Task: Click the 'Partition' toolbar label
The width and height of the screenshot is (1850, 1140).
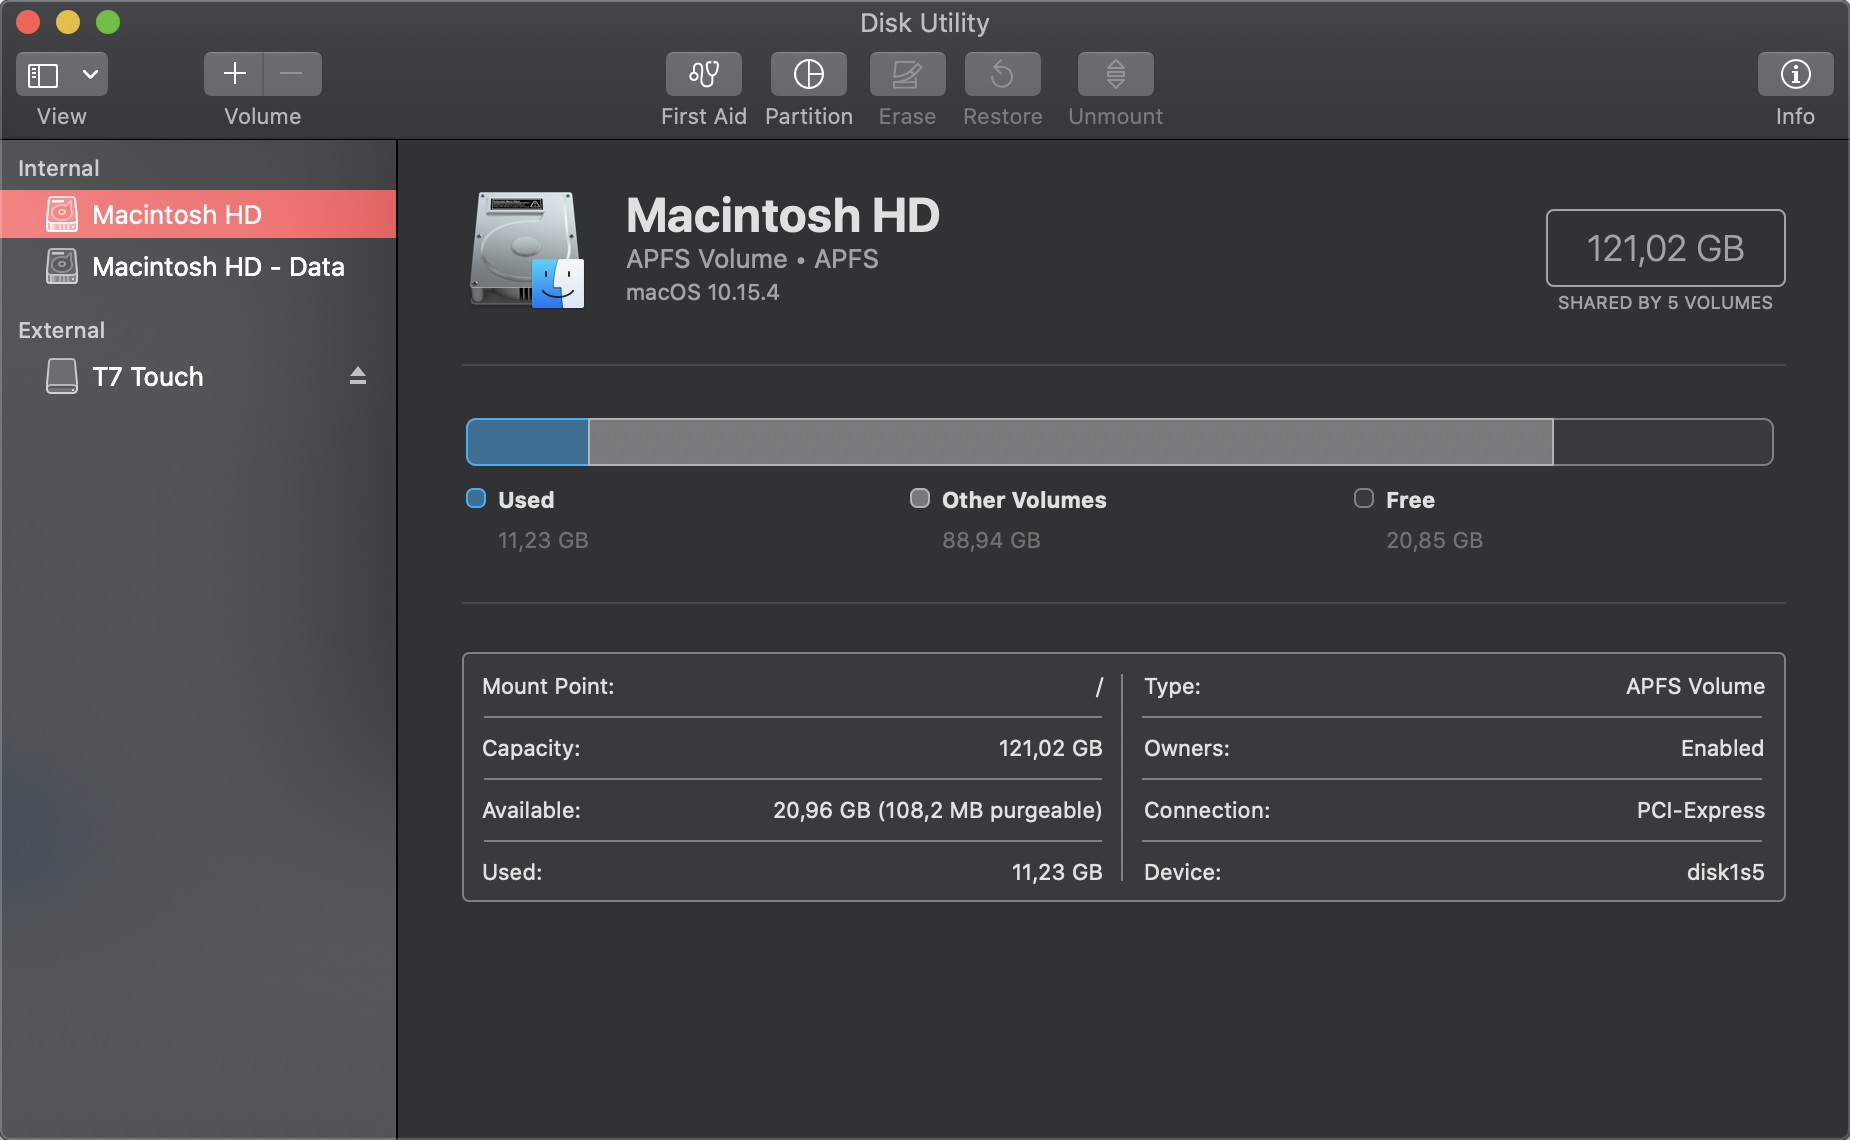Action: (809, 117)
